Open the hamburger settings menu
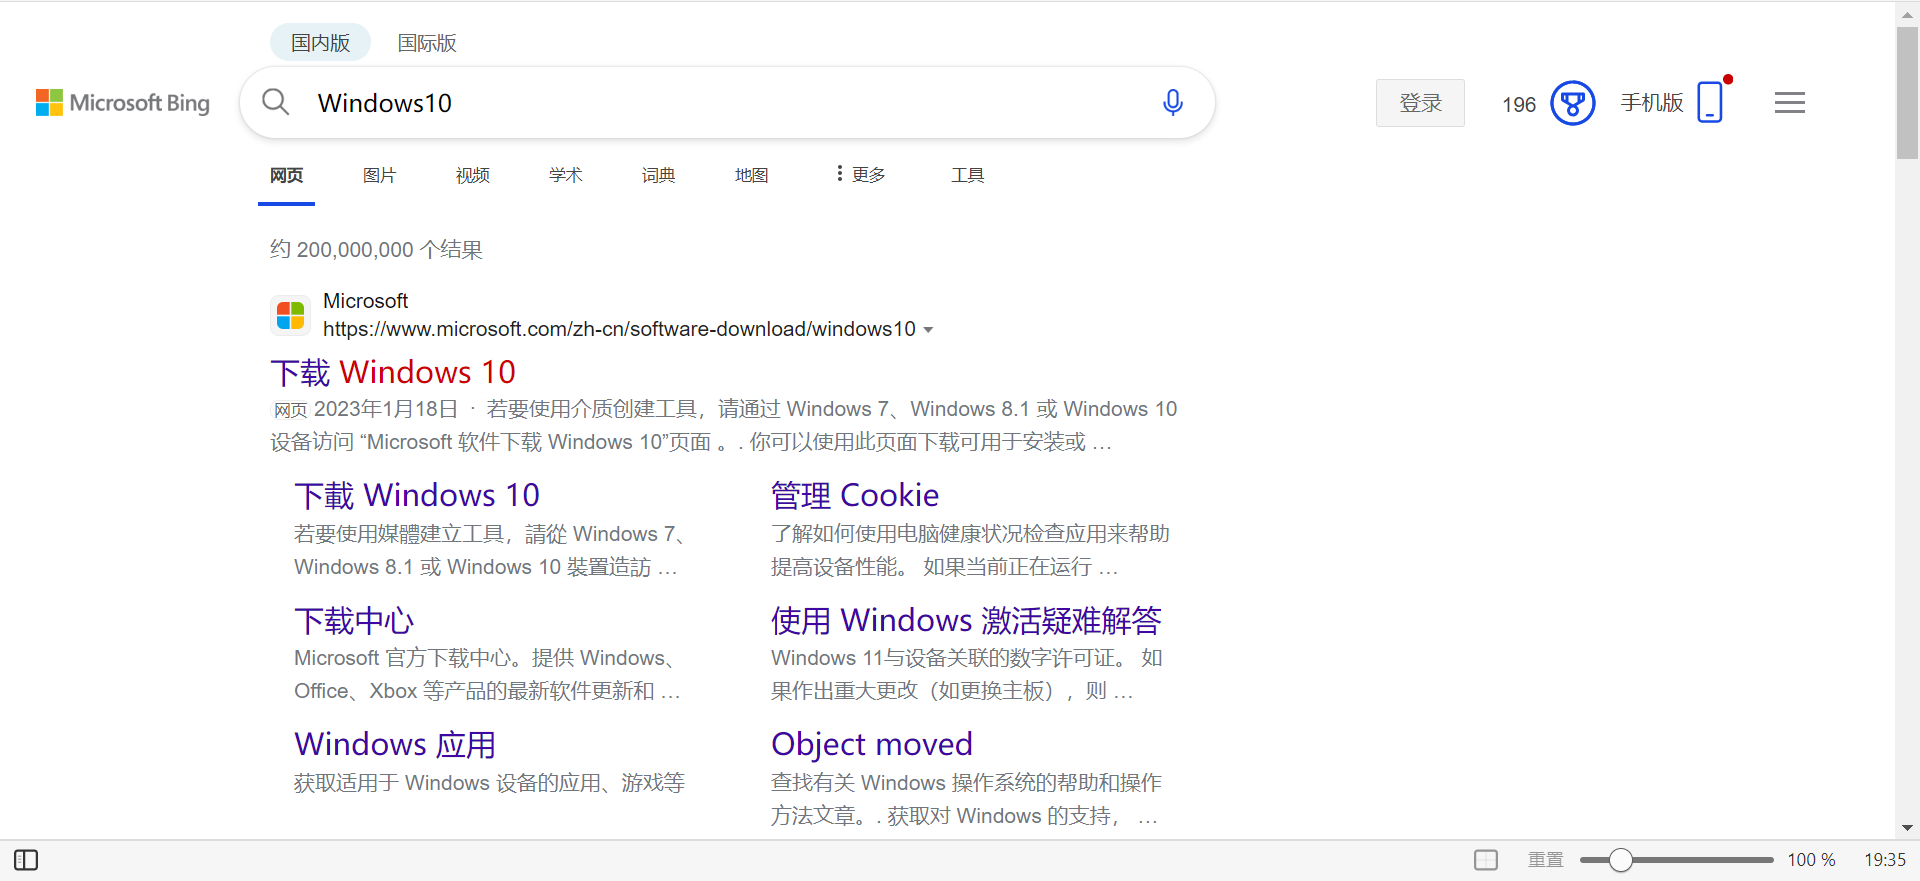 (x=1789, y=102)
